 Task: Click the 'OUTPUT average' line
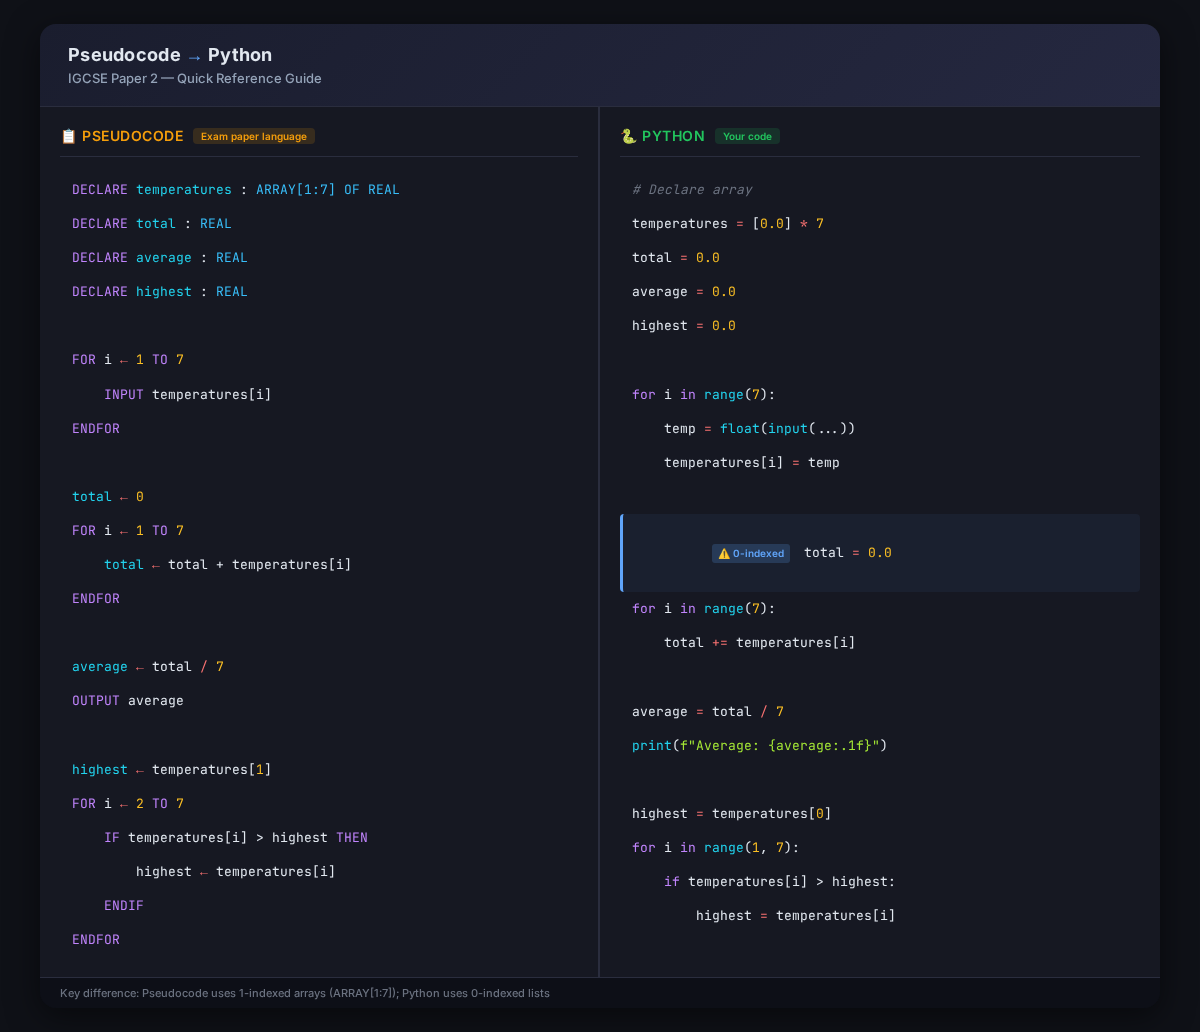(x=128, y=701)
